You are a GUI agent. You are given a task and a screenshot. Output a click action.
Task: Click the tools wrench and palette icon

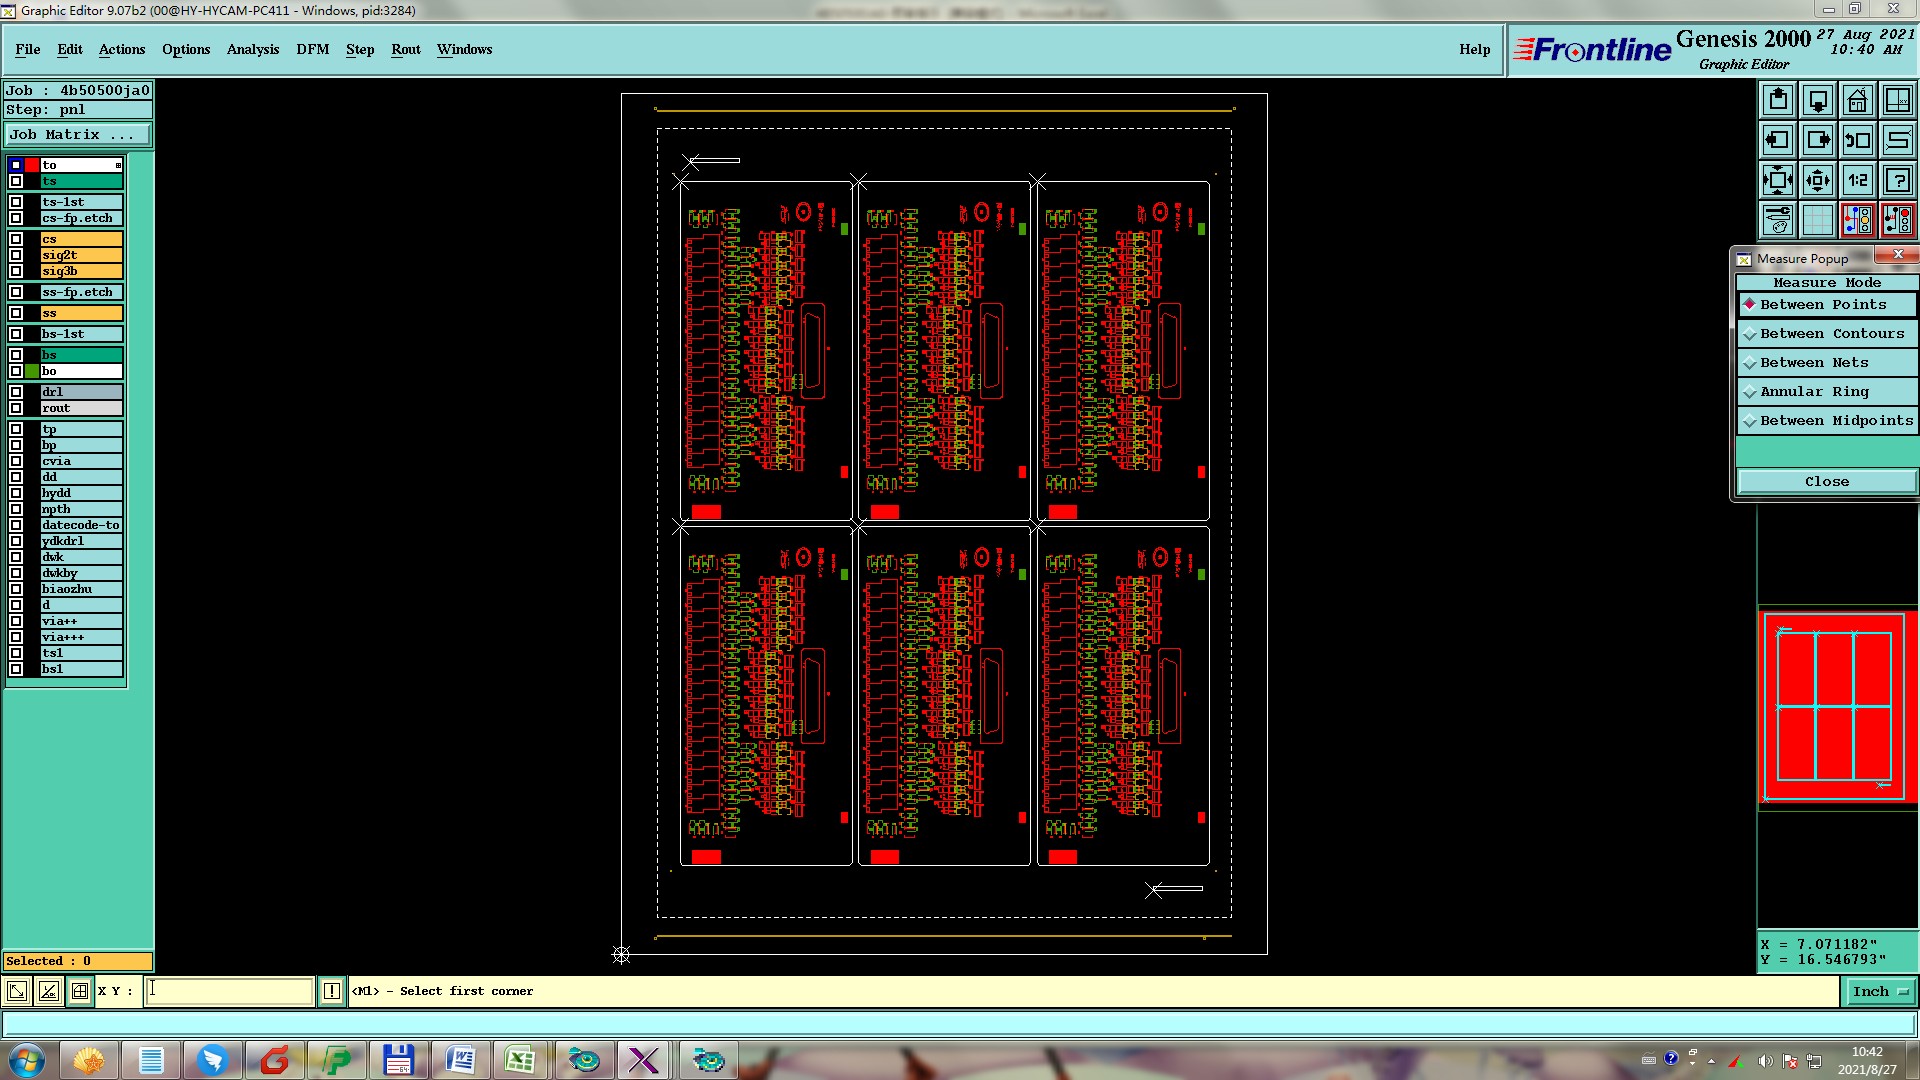[1777, 220]
